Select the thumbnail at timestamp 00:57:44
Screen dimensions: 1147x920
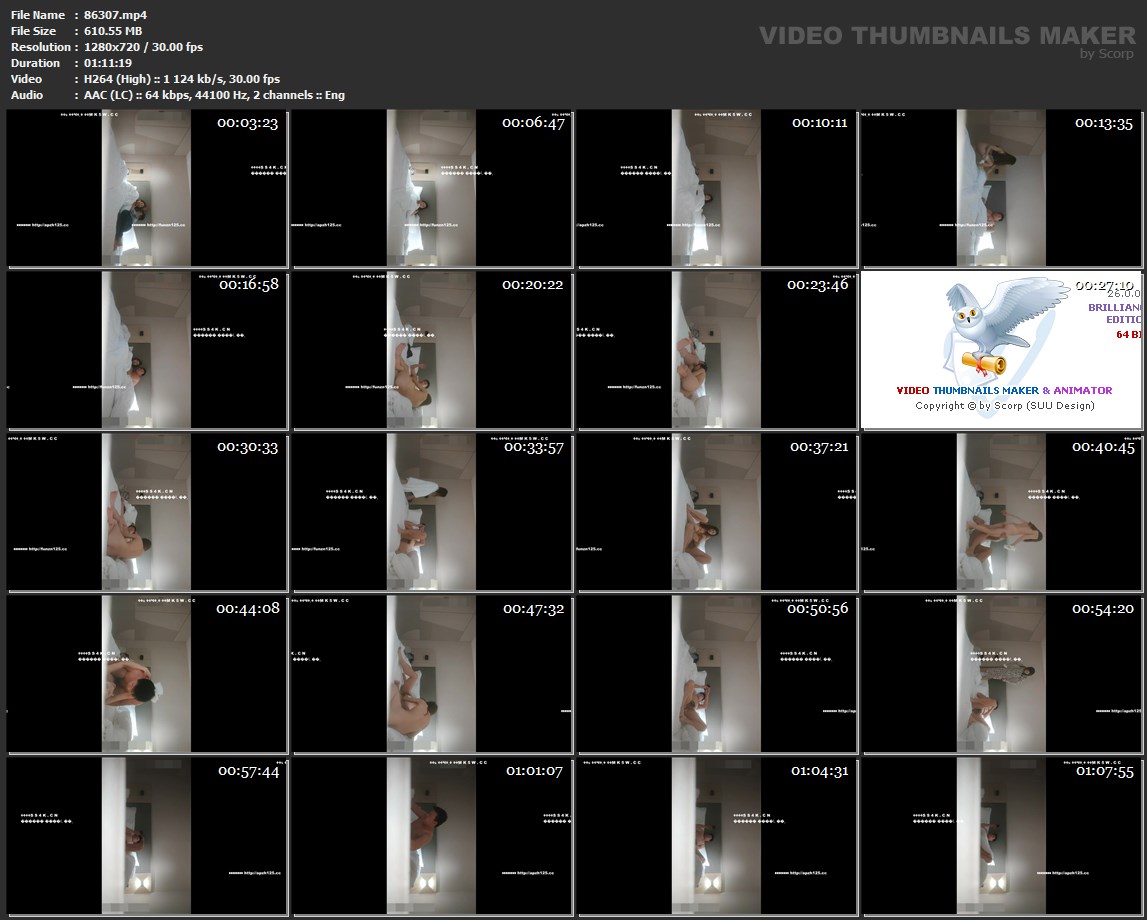[x=147, y=836]
